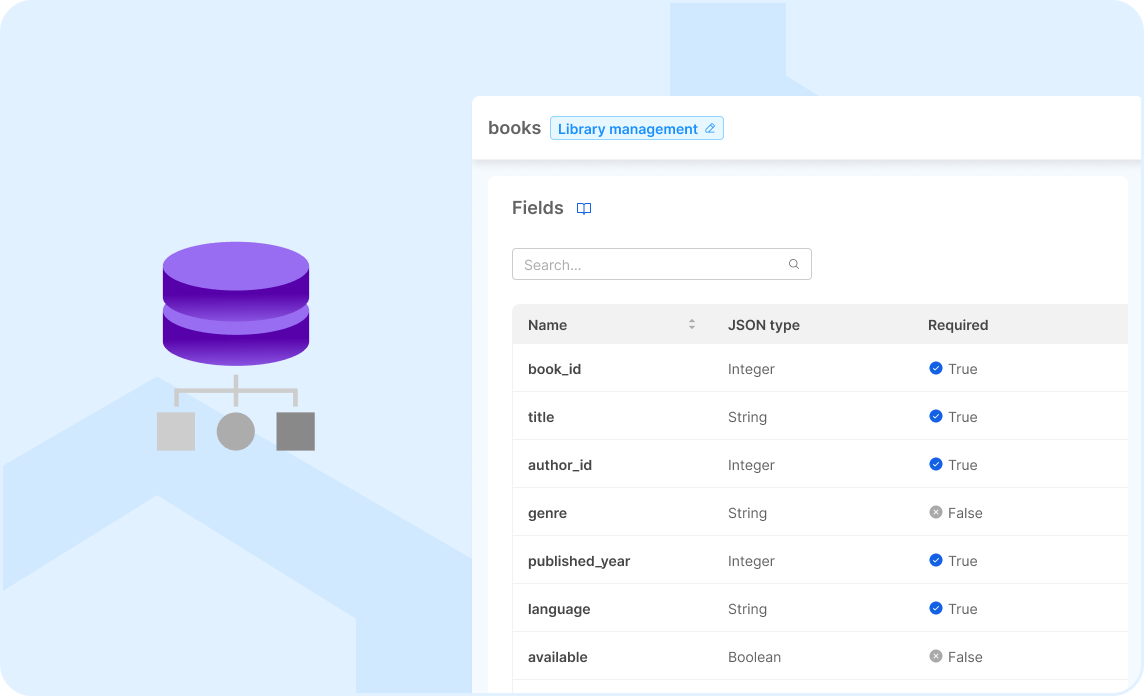The width and height of the screenshot is (1144, 696).
Task: Click the Fields section heading
Action: tap(538, 208)
